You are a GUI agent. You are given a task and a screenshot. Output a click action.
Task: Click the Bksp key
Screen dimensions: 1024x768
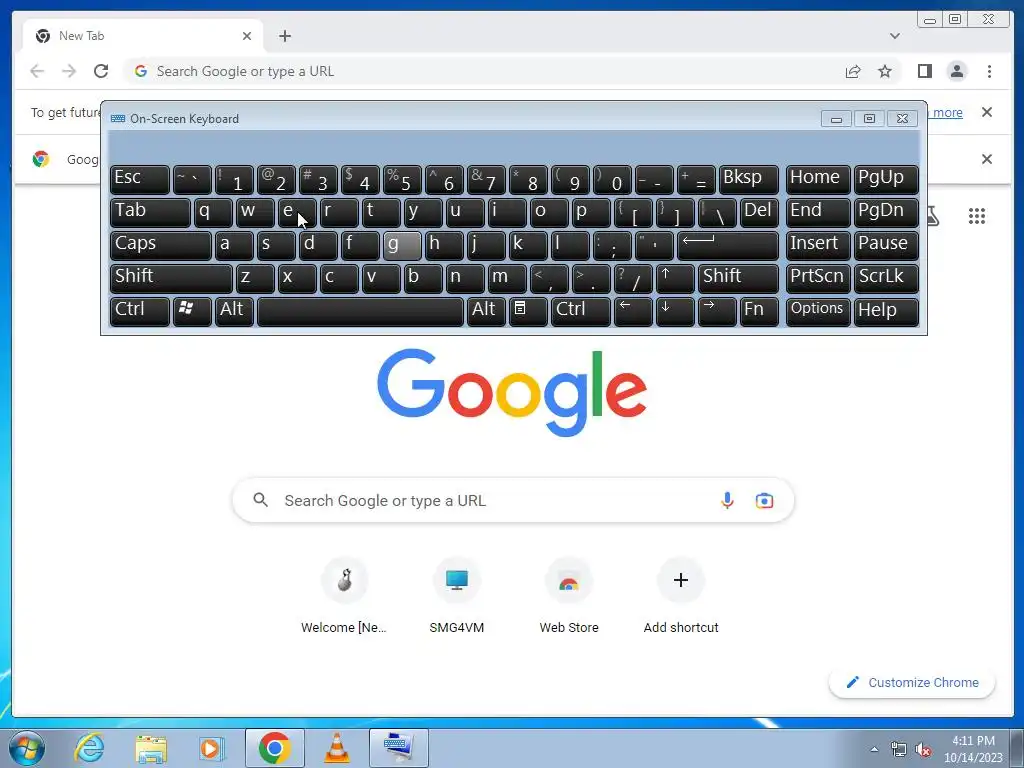748,179
